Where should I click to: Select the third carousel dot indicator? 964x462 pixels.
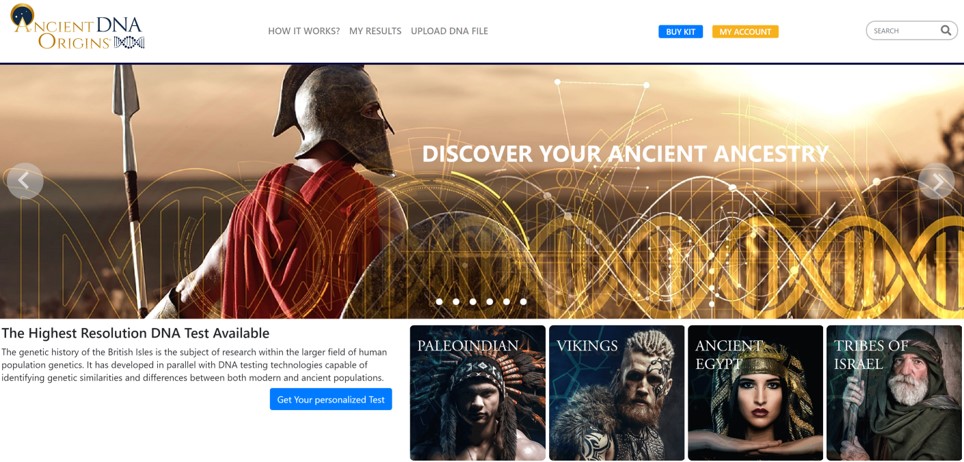[x=473, y=301]
